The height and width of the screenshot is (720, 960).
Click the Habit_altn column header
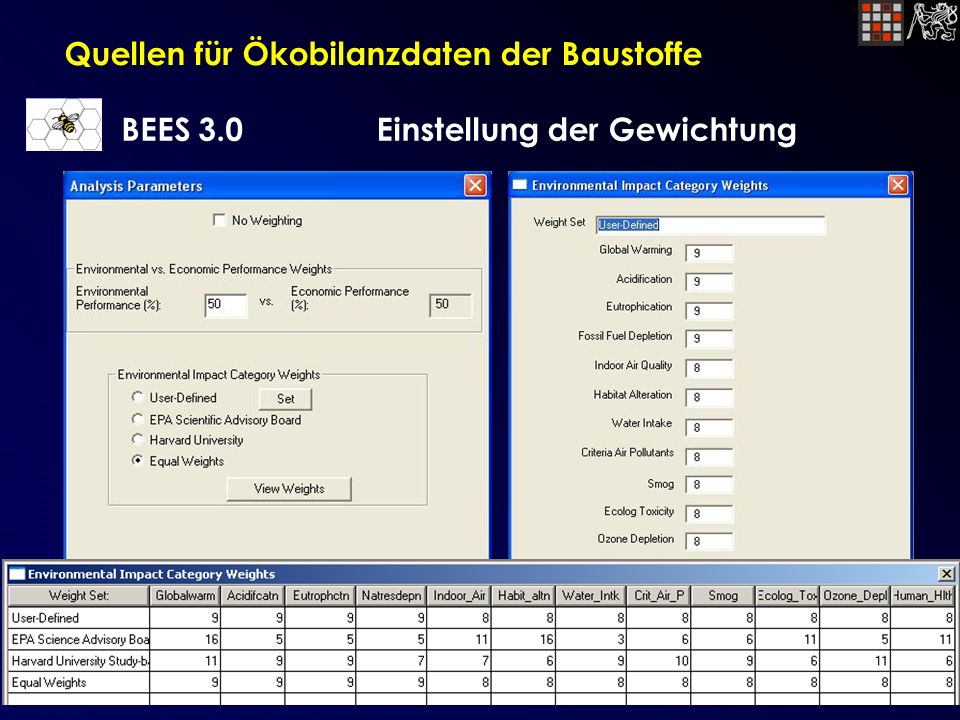tap(523, 595)
